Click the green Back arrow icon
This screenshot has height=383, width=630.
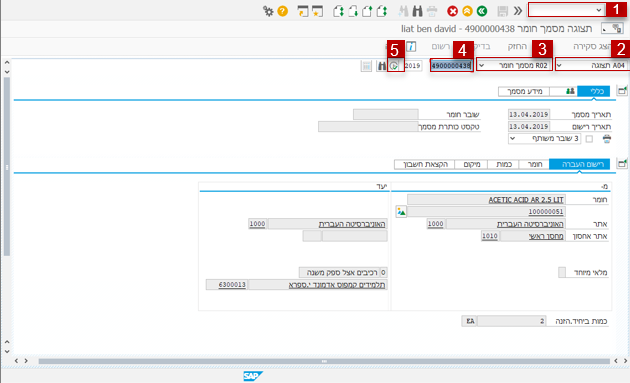pos(482,11)
